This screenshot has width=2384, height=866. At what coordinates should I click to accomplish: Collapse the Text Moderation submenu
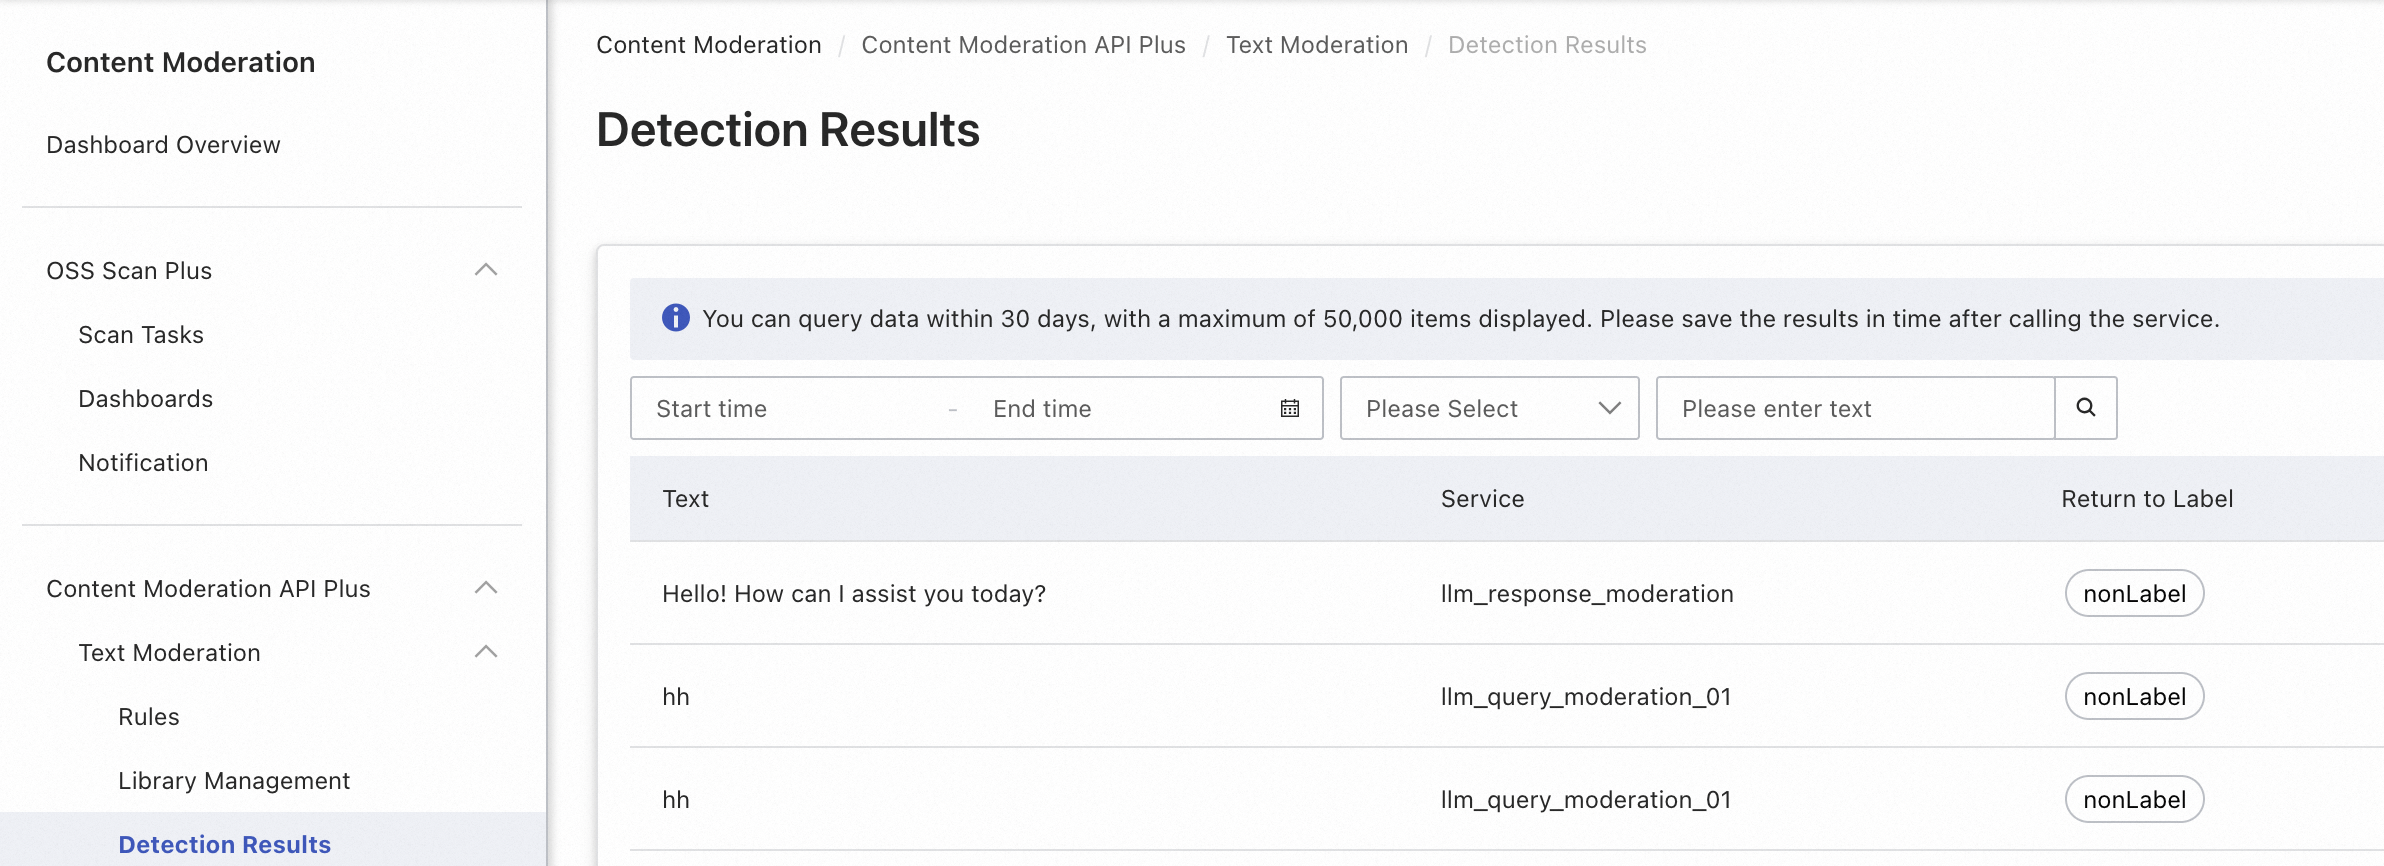click(x=486, y=652)
